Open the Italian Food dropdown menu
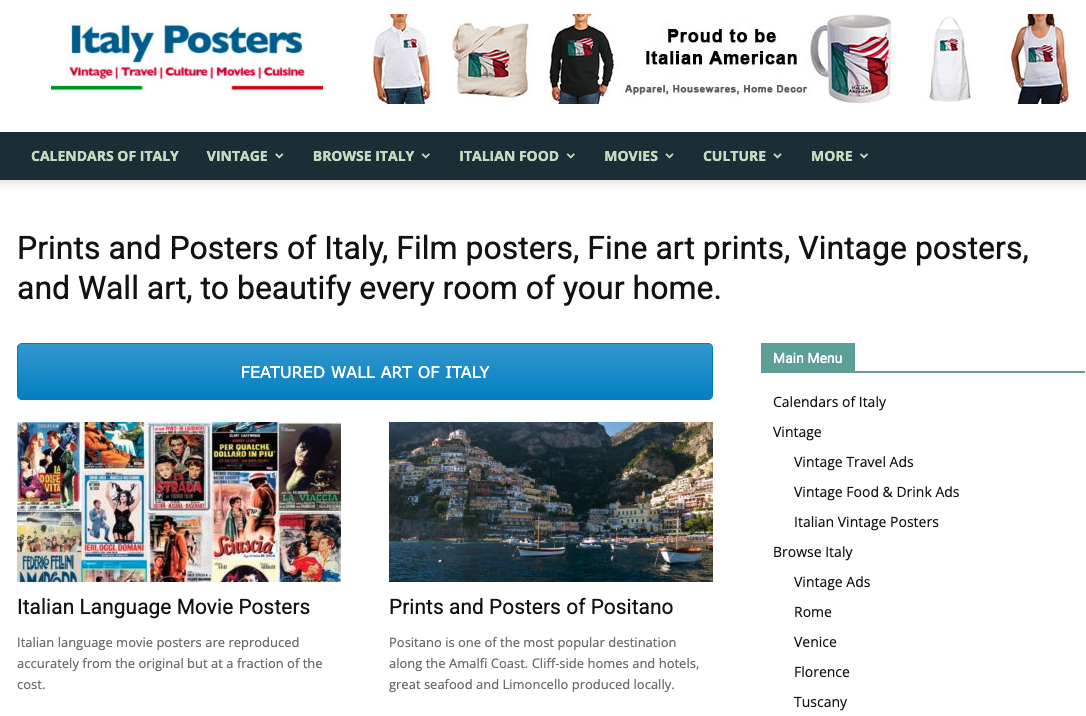 517,156
